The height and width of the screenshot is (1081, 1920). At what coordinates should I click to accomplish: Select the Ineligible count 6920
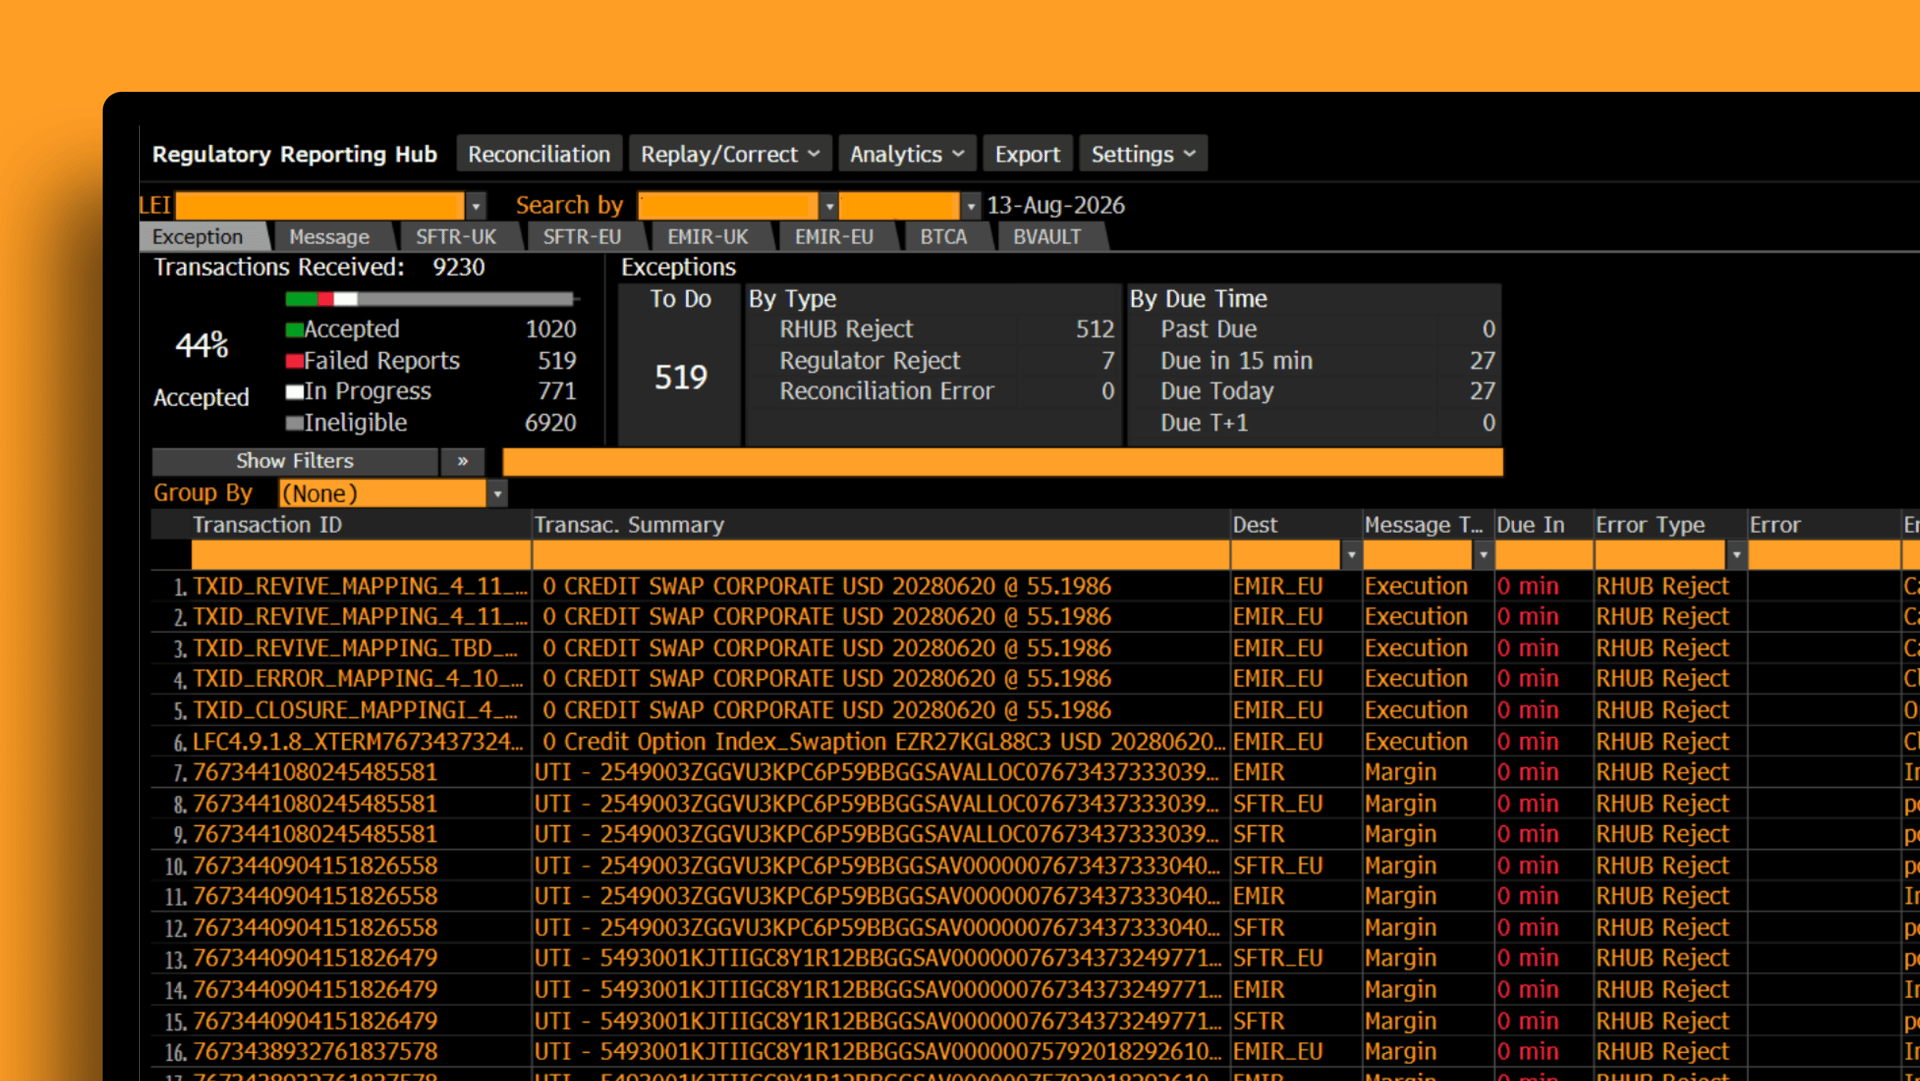click(x=551, y=423)
